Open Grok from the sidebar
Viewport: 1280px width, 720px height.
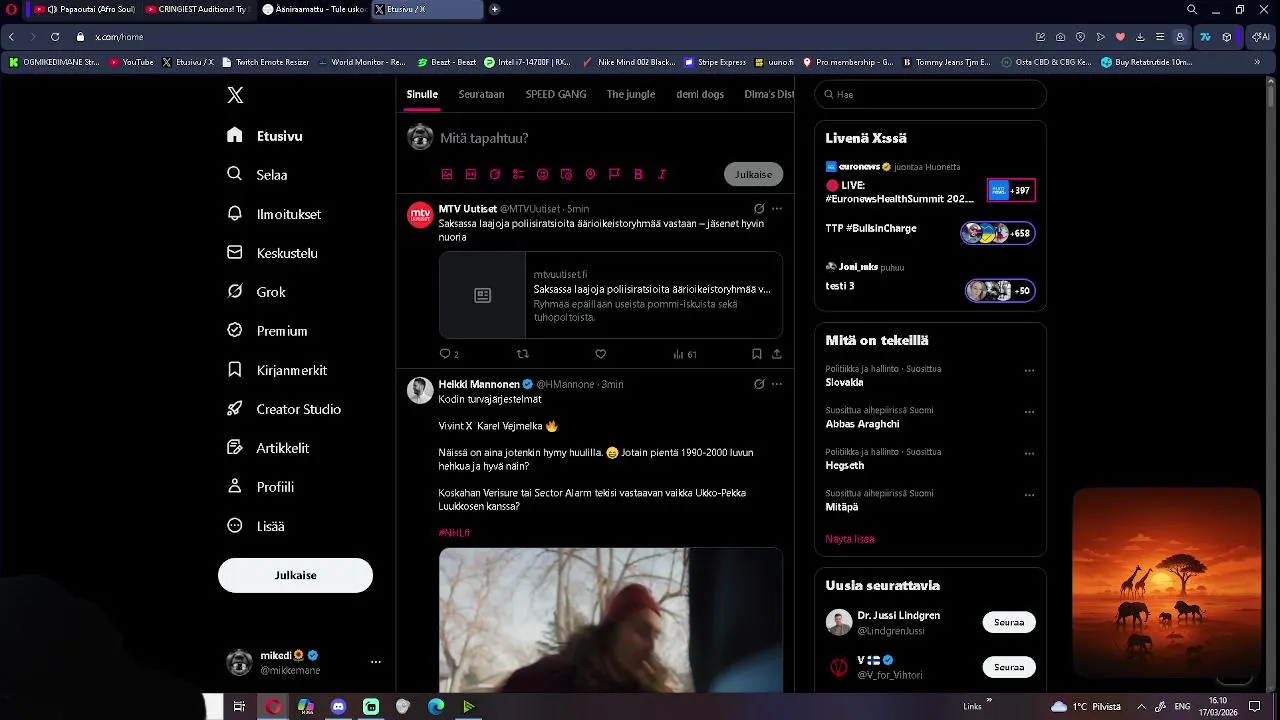(x=256, y=292)
